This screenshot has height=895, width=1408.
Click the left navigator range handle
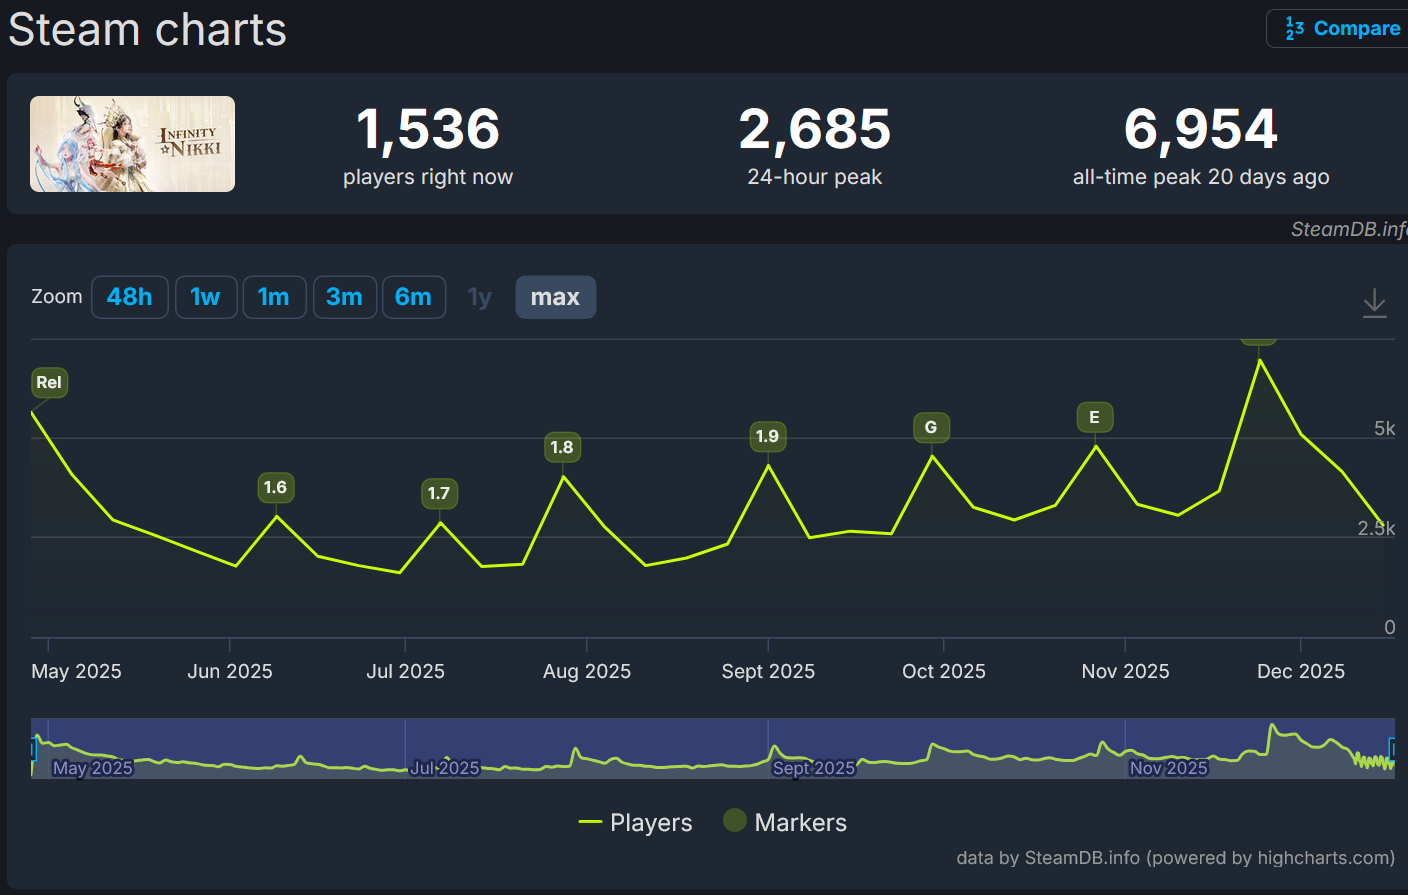pyautogui.click(x=33, y=748)
